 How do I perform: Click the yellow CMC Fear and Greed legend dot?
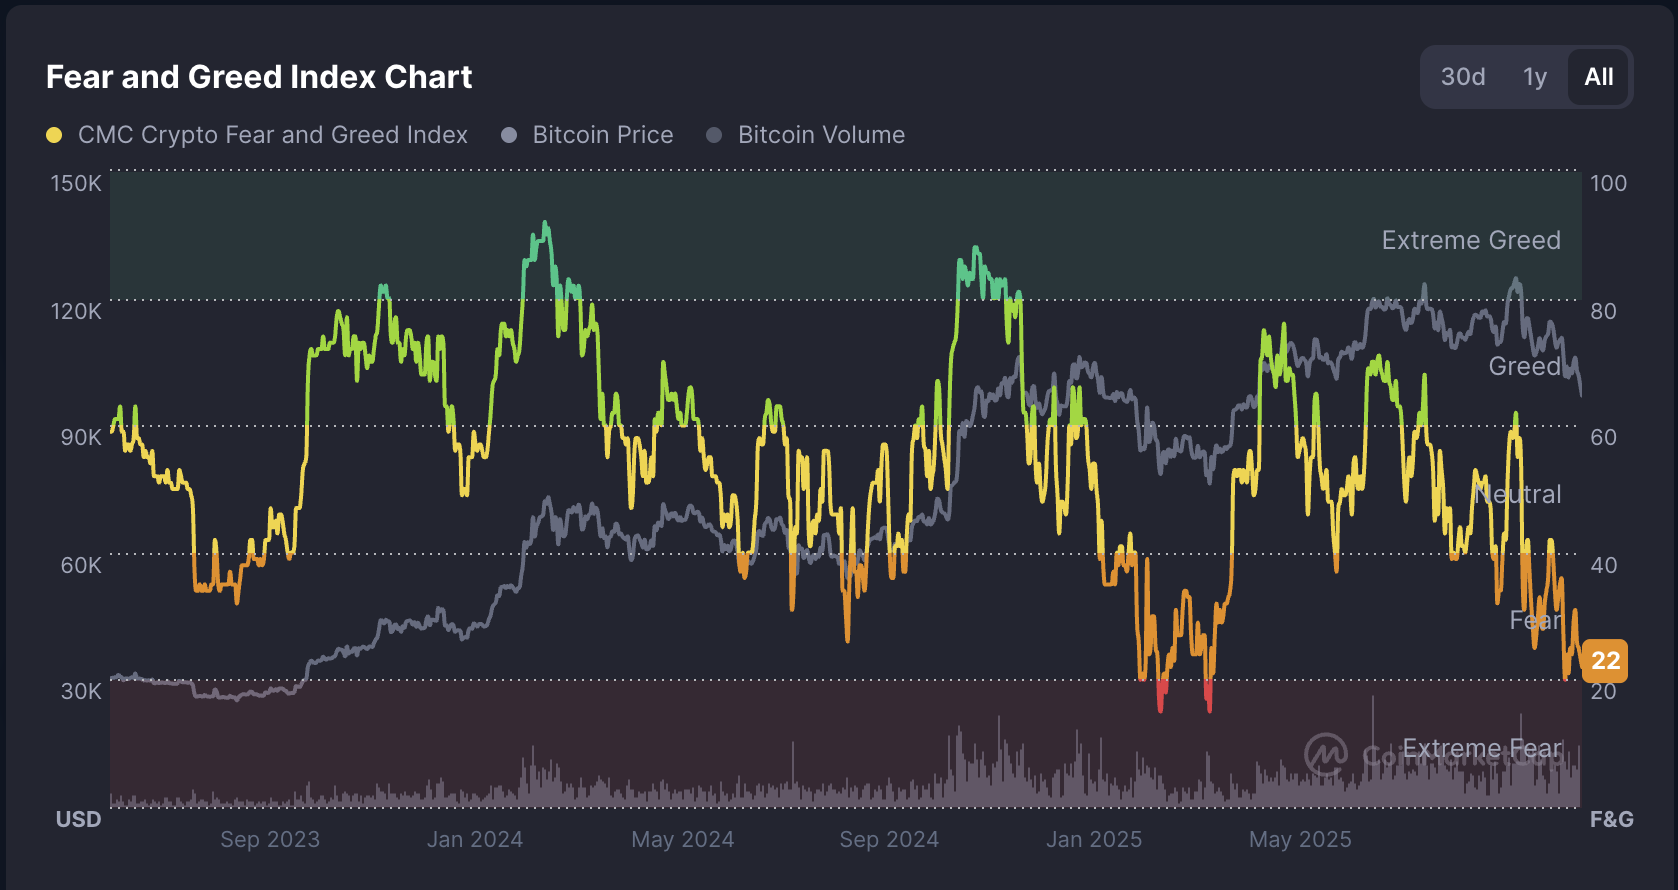(x=55, y=134)
